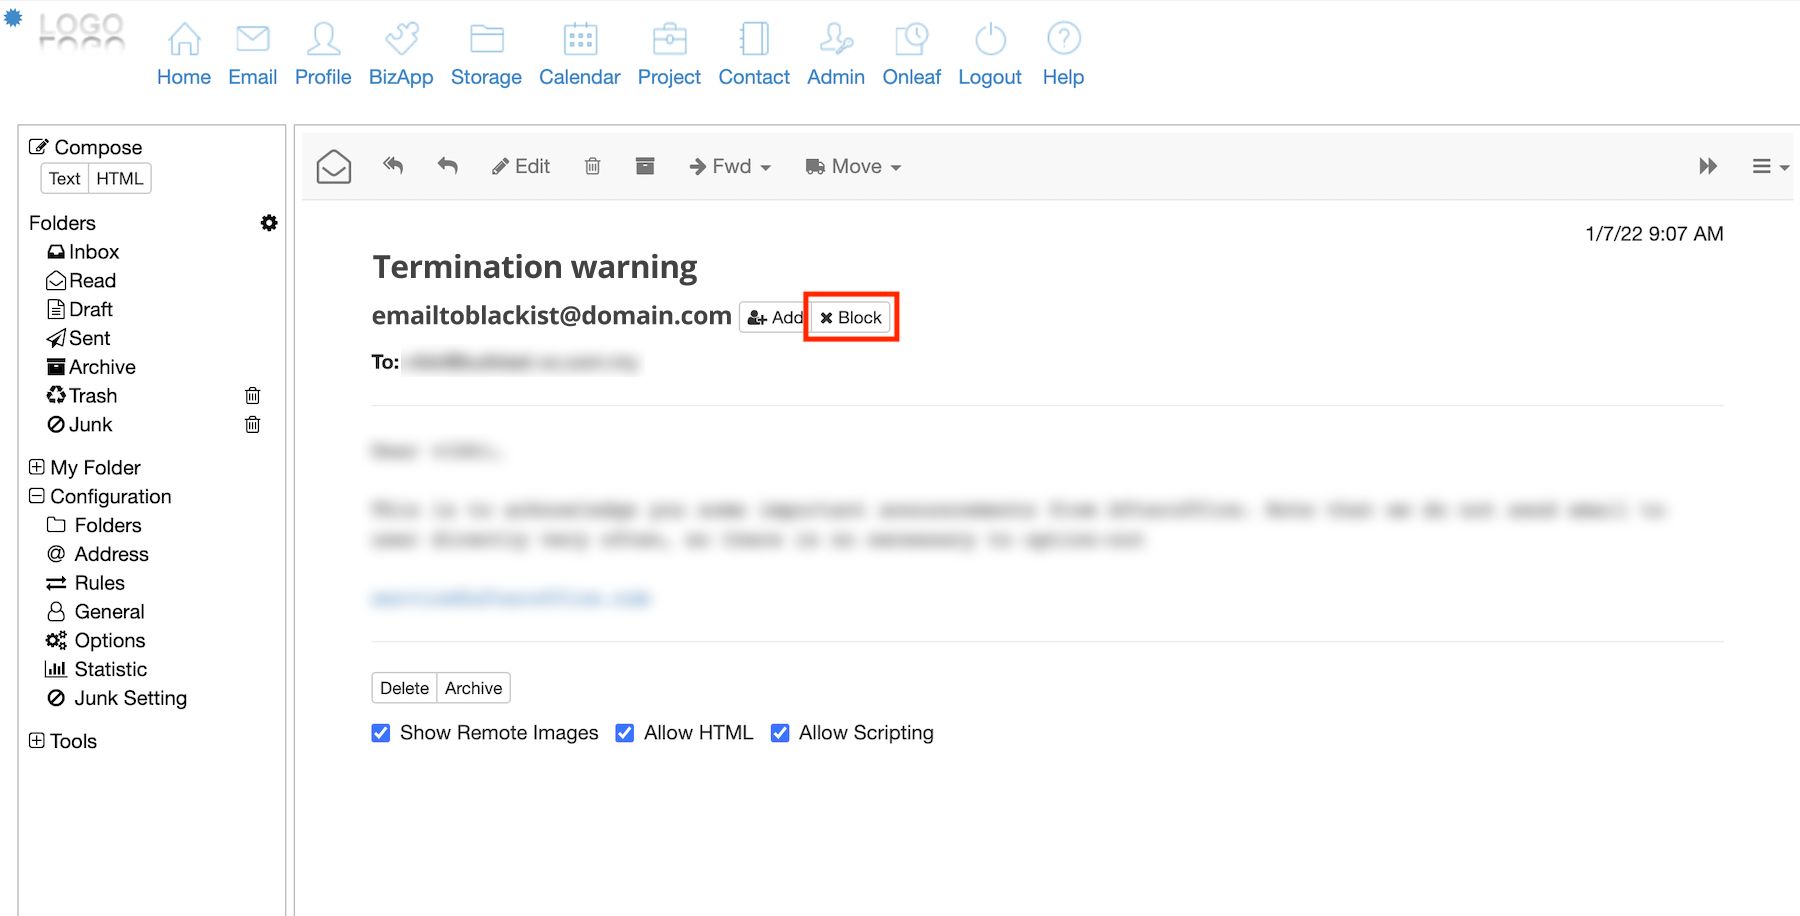Open the Move dropdown menu
Screen dimensions: 1800x916
click(x=853, y=166)
